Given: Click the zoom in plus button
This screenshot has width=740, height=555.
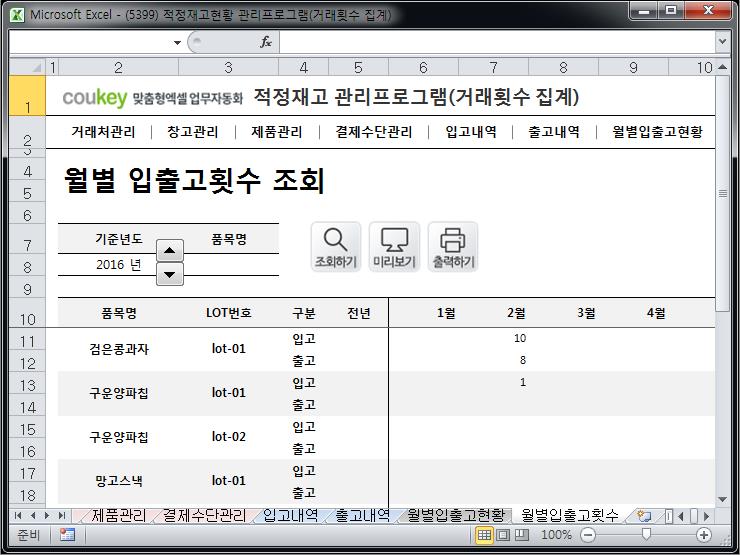Looking at the screenshot, I should point(704,535).
